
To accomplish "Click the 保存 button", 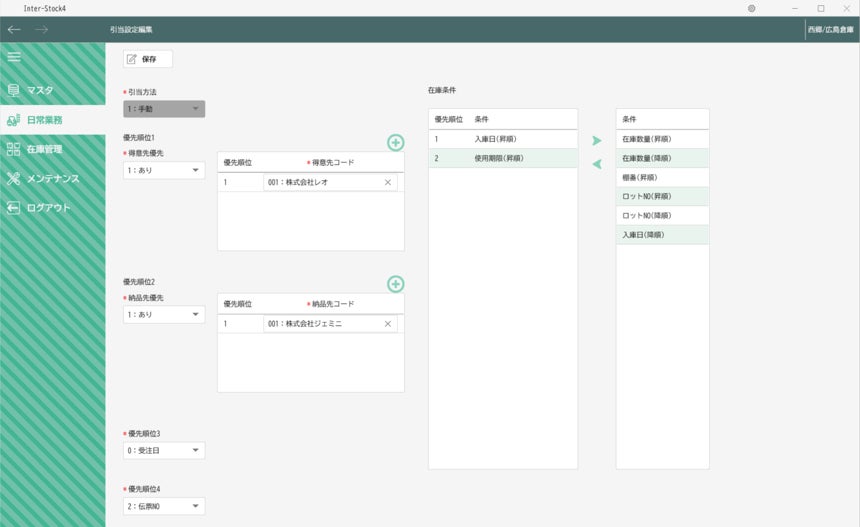I will (x=148, y=59).
